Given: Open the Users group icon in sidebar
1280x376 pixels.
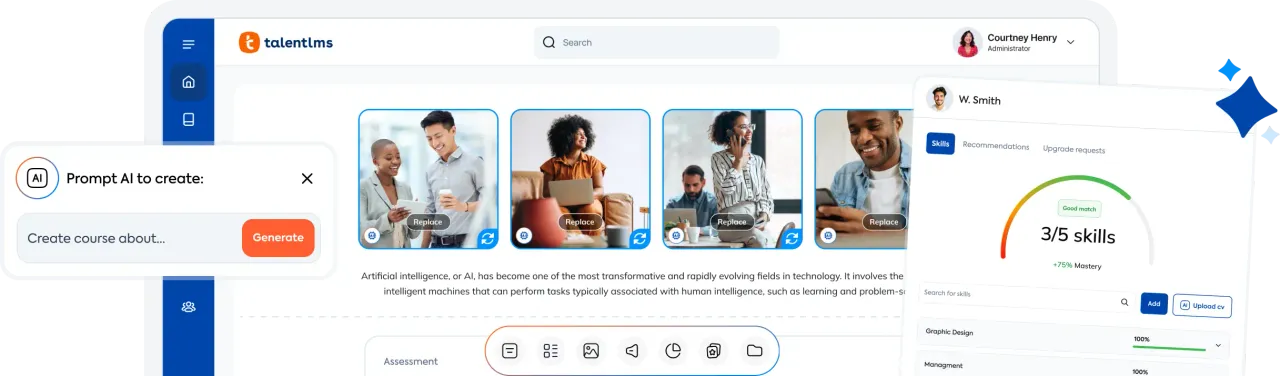Looking at the screenshot, I should click(188, 306).
